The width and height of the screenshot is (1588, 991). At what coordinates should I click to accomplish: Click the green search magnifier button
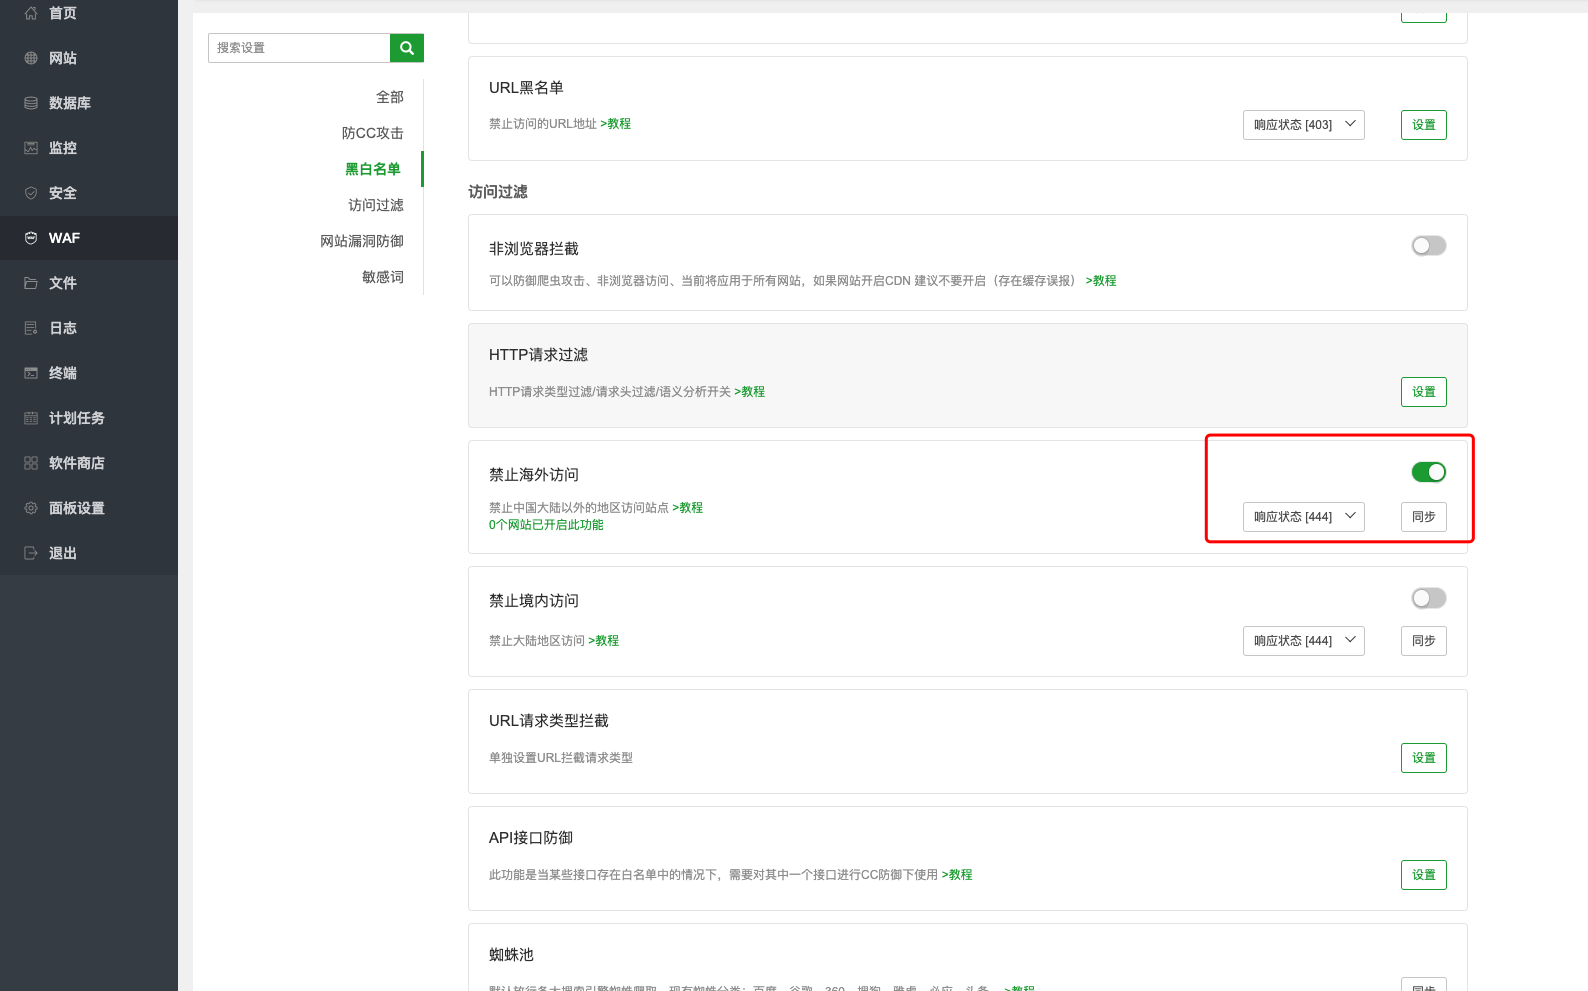tap(407, 48)
